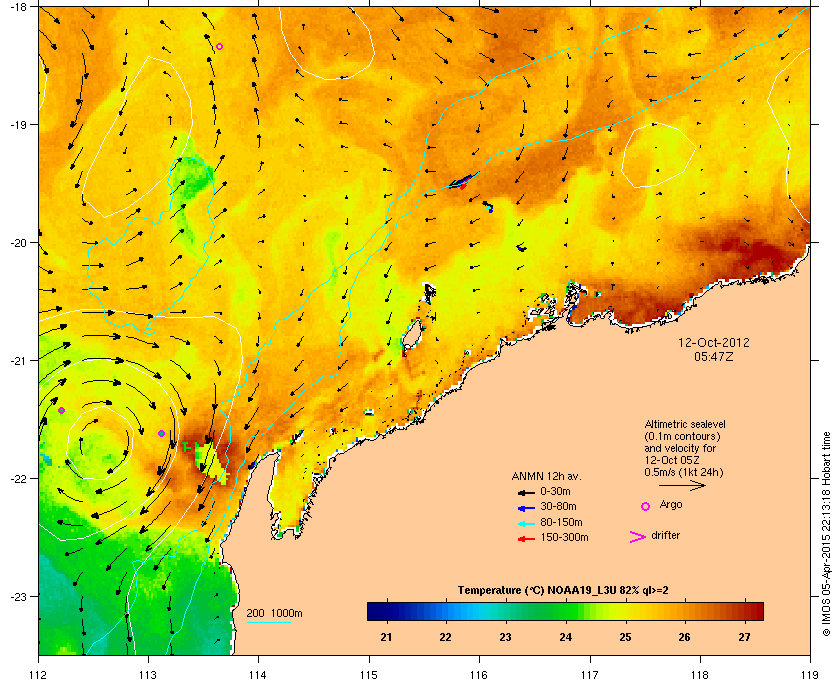Click the green 24°C region of colorbar

[566, 611]
